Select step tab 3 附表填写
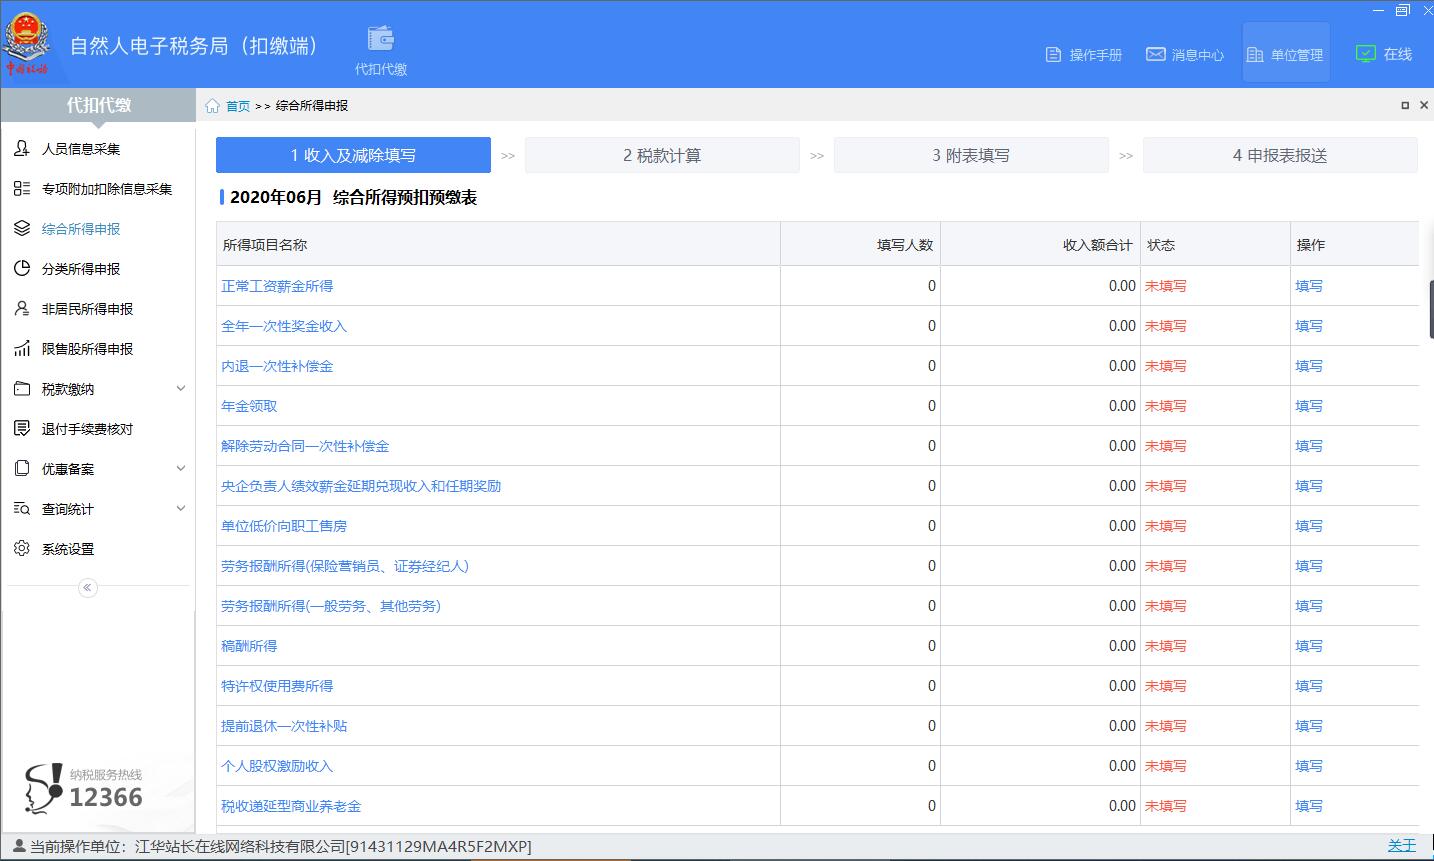The image size is (1434, 861). coord(971,155)
